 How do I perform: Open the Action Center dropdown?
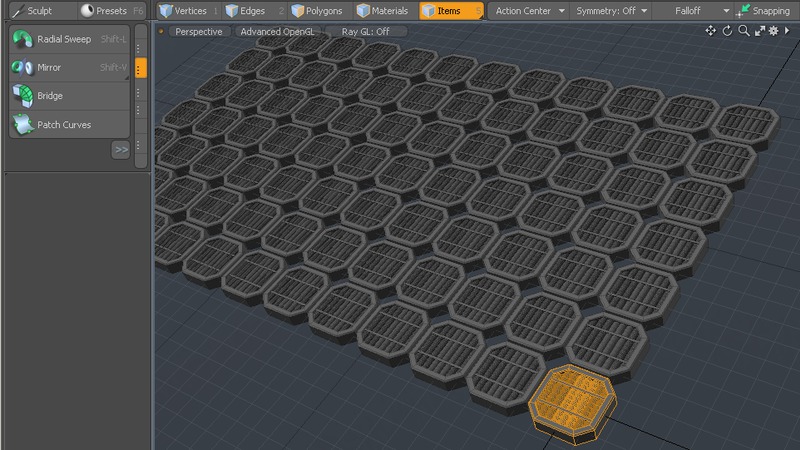(530, 11)
